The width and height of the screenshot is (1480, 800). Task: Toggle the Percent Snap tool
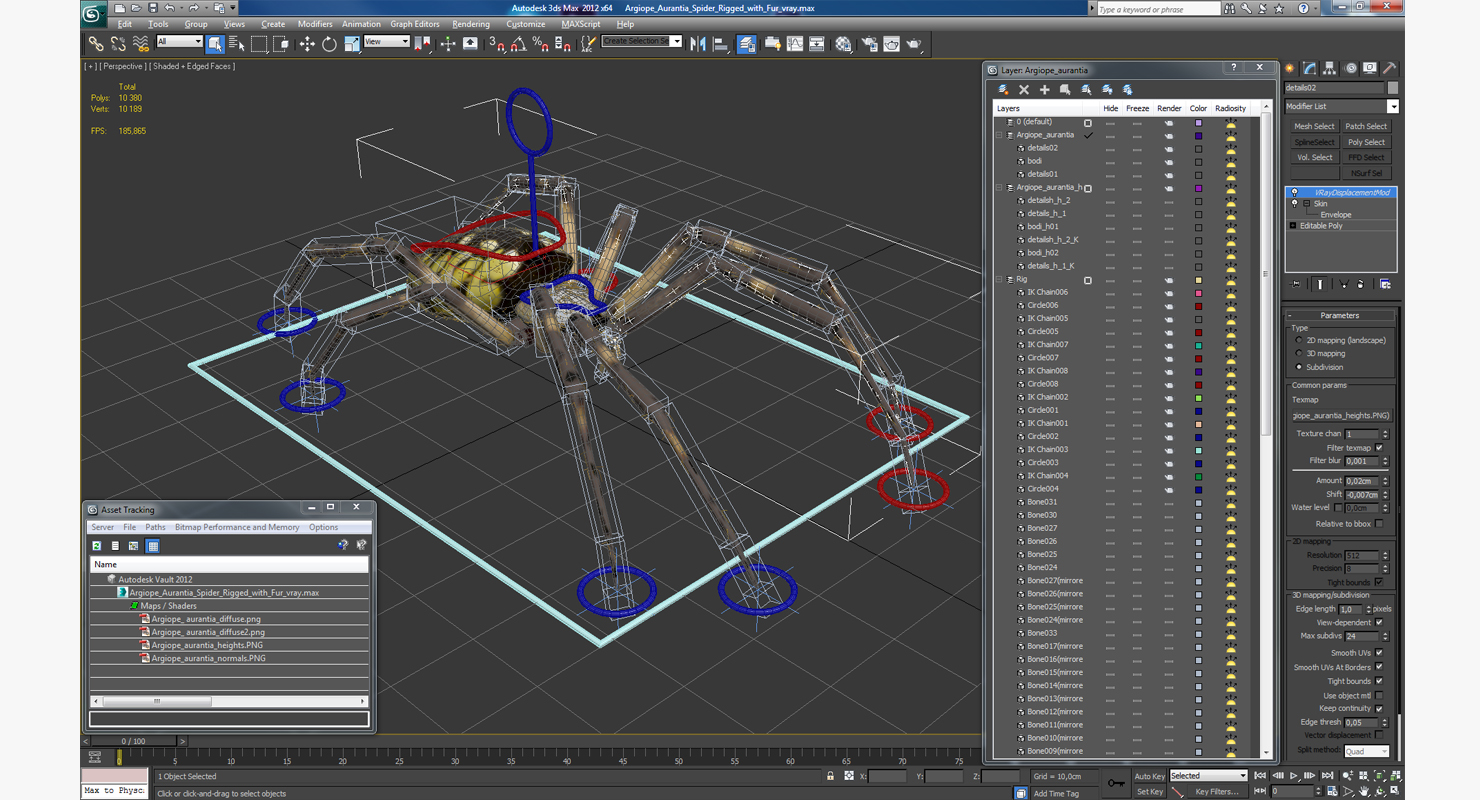coord(540,44)
